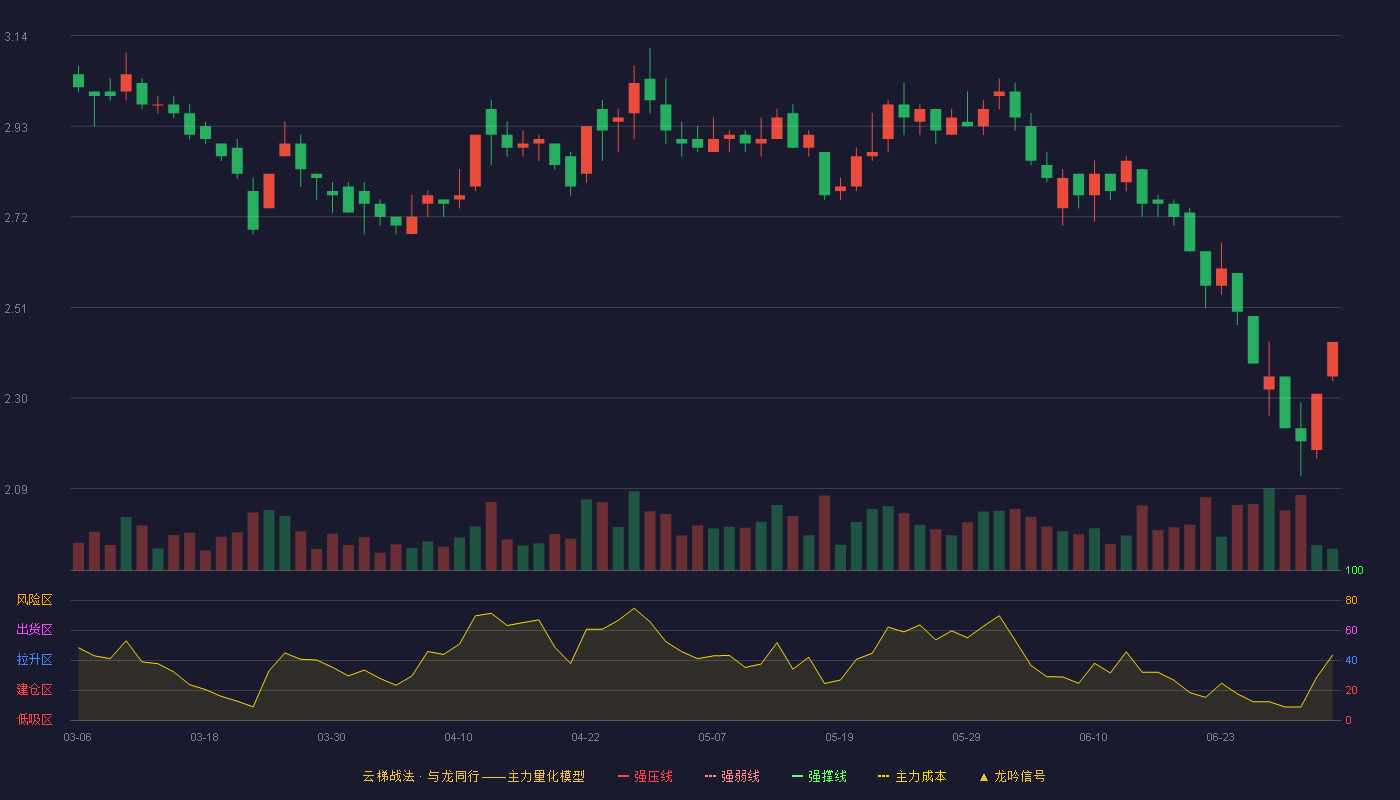Viewport: 1400px width, 800px height.
Task: Click the first green candlestick at 03-06
Action: tap(78, 80)
